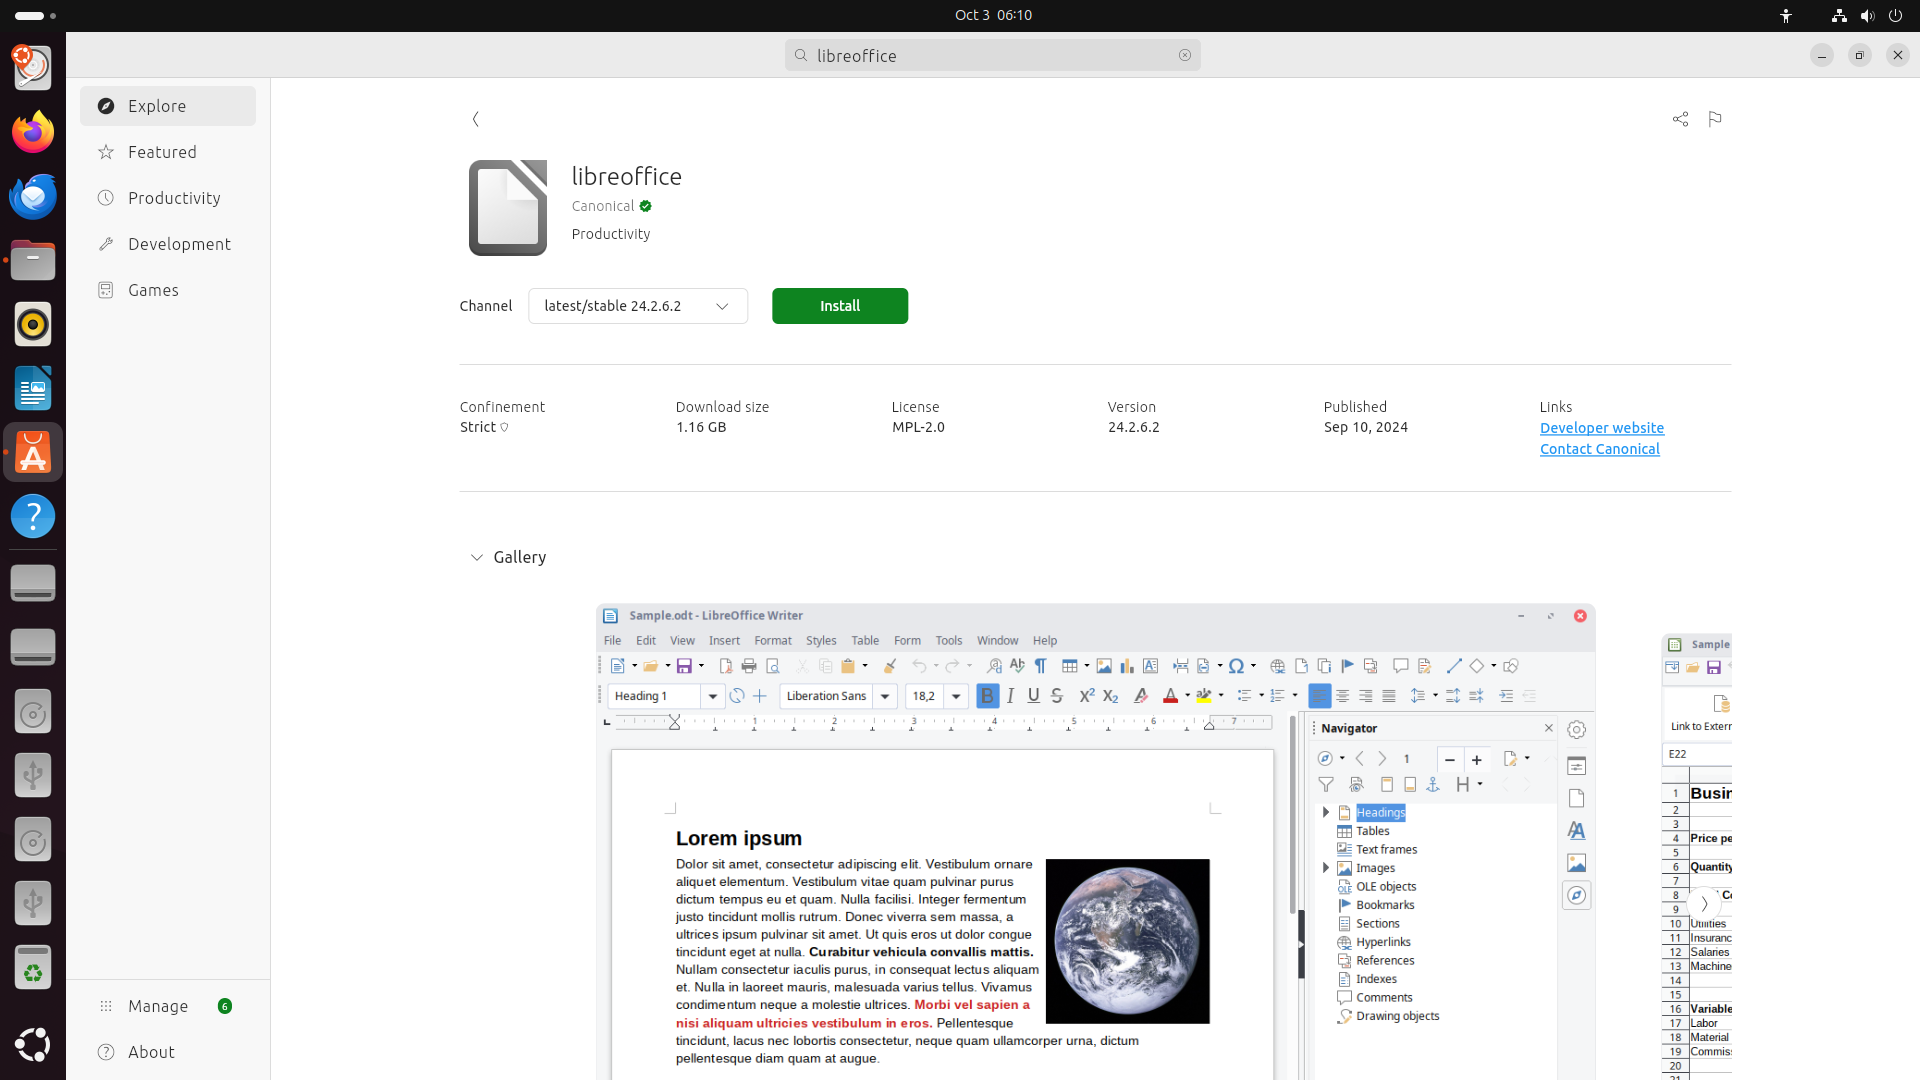Open the Developer website link

pyautogui.click(x=1602, y=428)
